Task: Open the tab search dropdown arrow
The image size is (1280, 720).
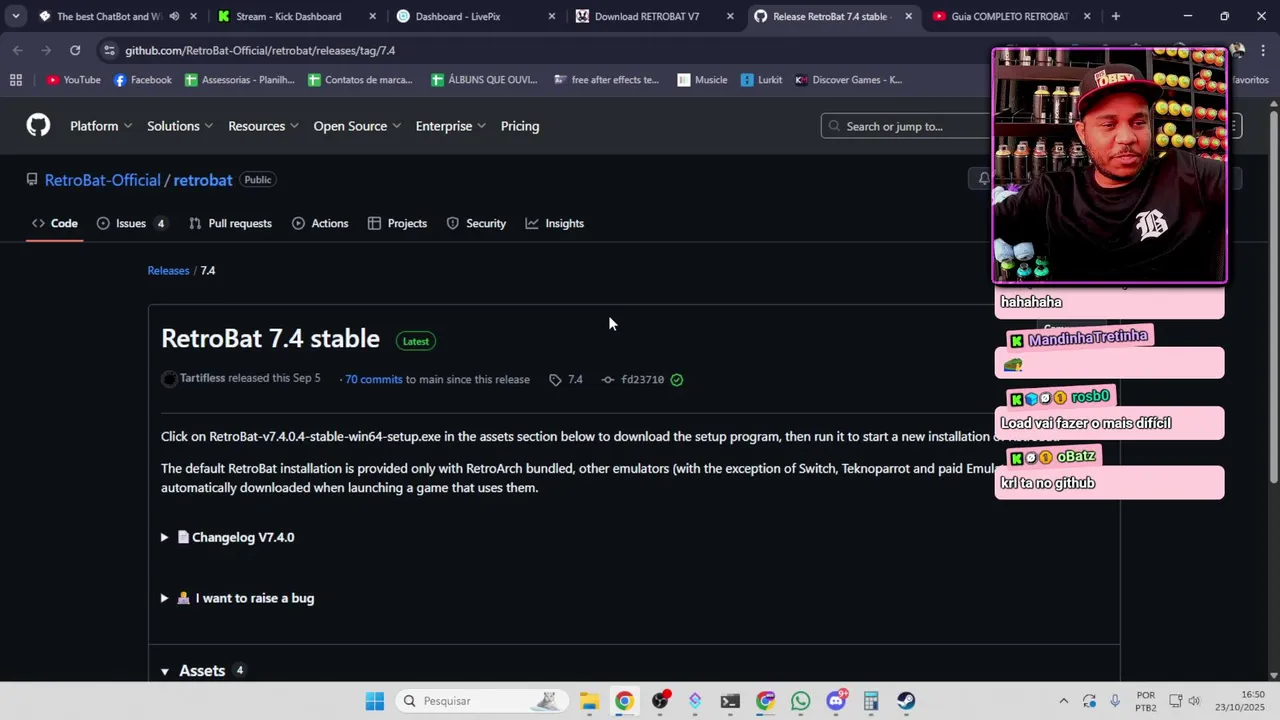Action: click(x=15, y=16)
